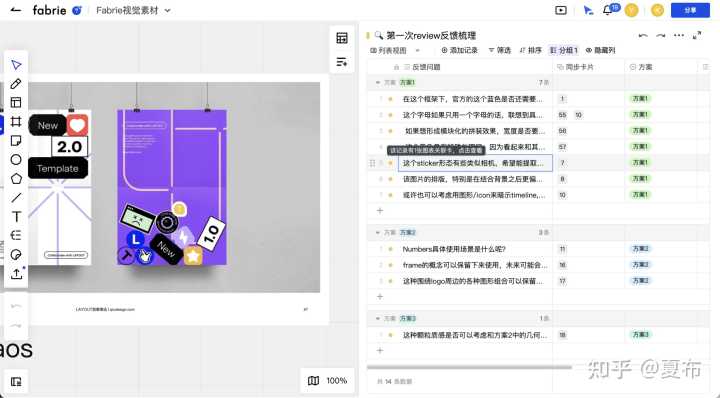Click the add list icon above canvas

pyautogui.click(x=342, y=62)
